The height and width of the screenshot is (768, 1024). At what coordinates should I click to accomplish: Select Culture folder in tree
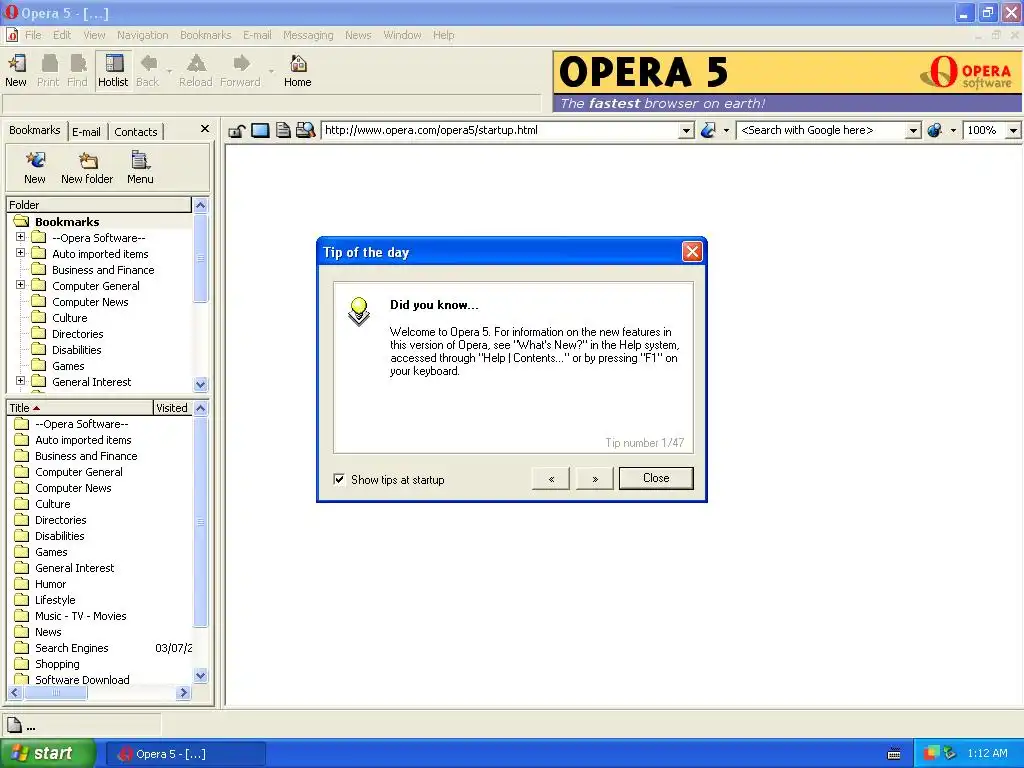click(69, 318)
